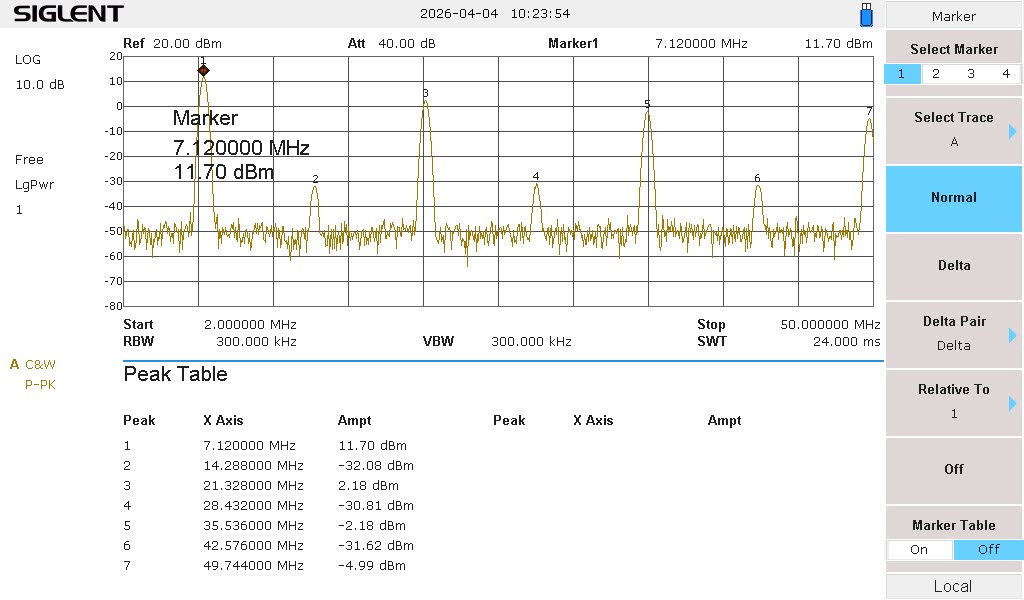Screen dimensions: 1024x600
Task: Click the Att 40.00 dB value
Action: pyautogui.click(x=407, y=44)
